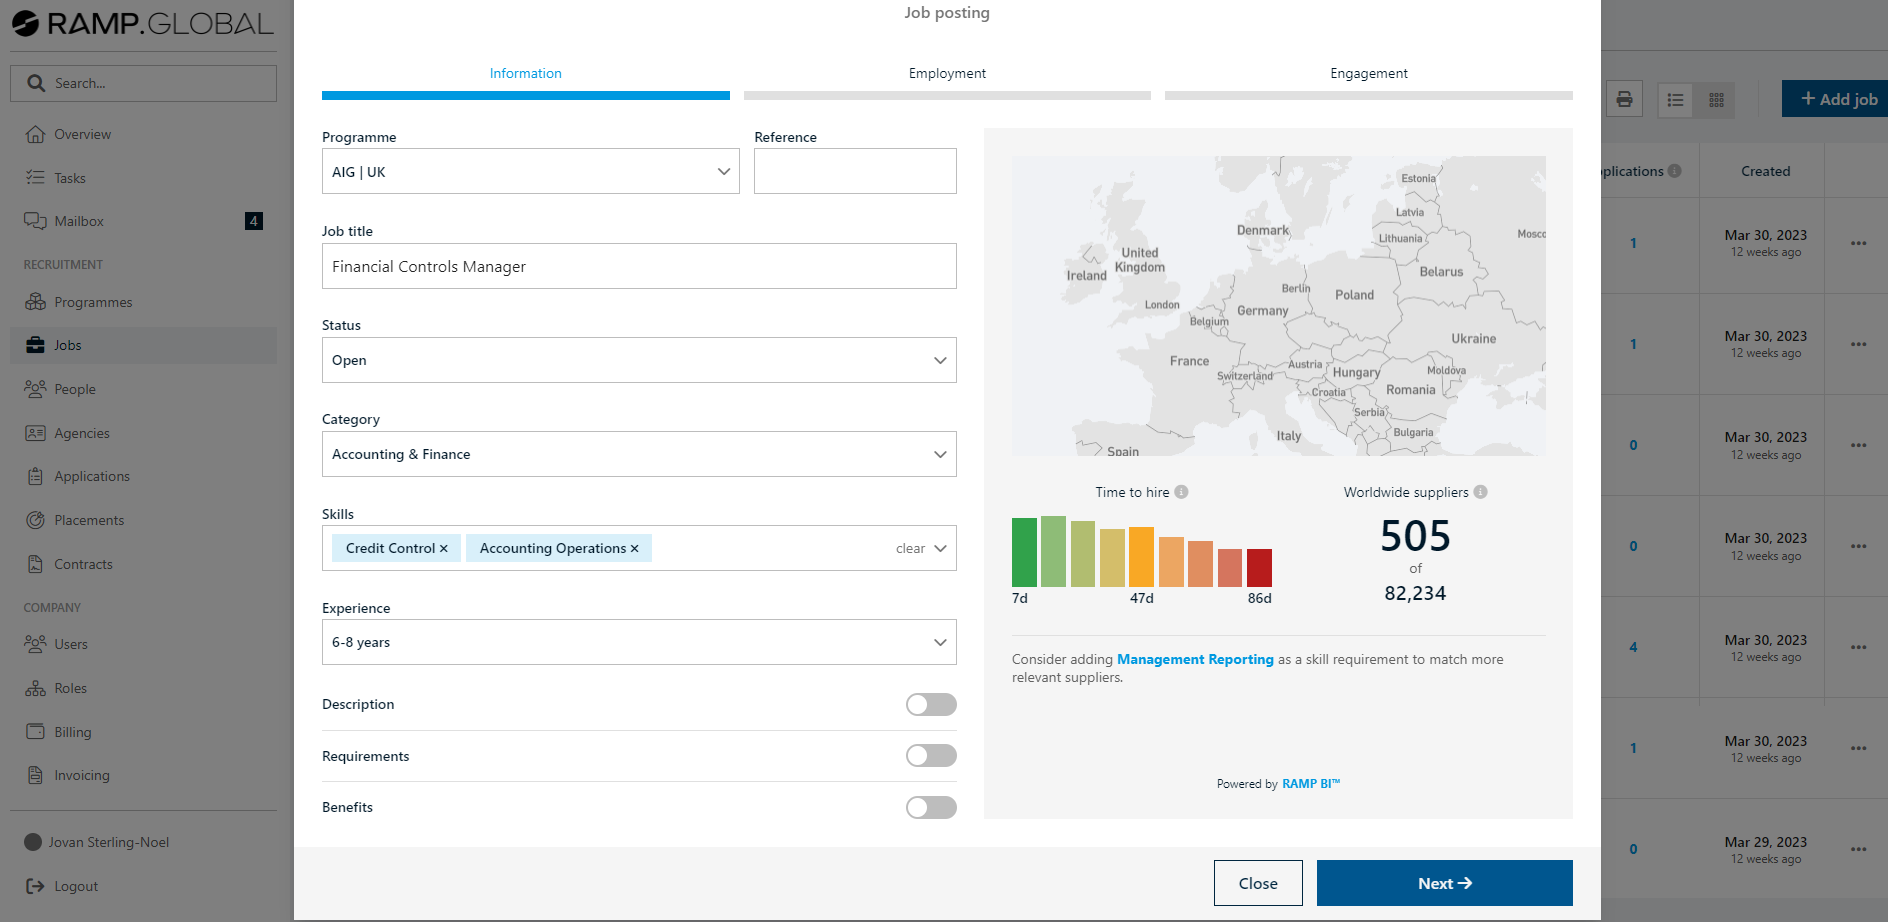Switch to list view icon
Image resolution: width=1888 pixels, height=922 pixels.
(x=1676, y=100)
